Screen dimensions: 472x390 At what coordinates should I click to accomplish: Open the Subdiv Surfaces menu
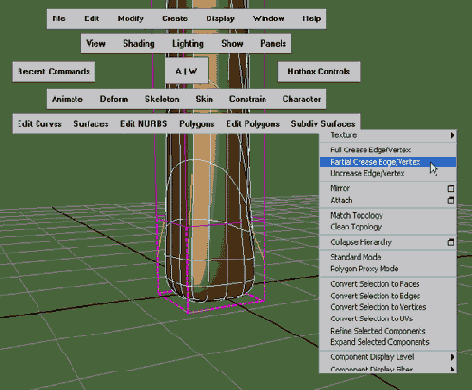coord(323,124)
